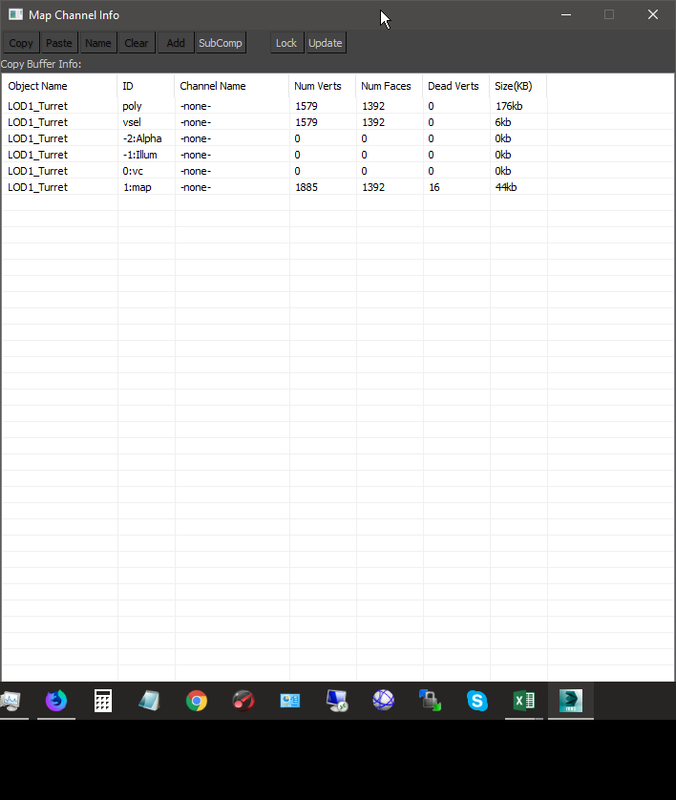The image size is (676, 800).
Task: Click the Update button
Action: tap(326, 43)
